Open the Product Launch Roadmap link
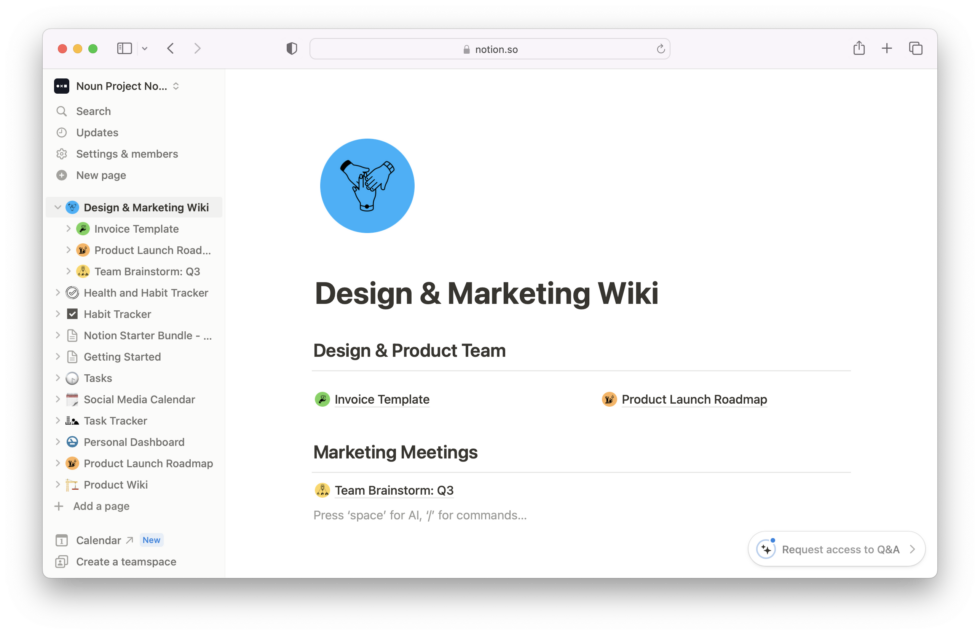Image resolution: width=980 pixels, height=634 pixels. coord(694,399)
